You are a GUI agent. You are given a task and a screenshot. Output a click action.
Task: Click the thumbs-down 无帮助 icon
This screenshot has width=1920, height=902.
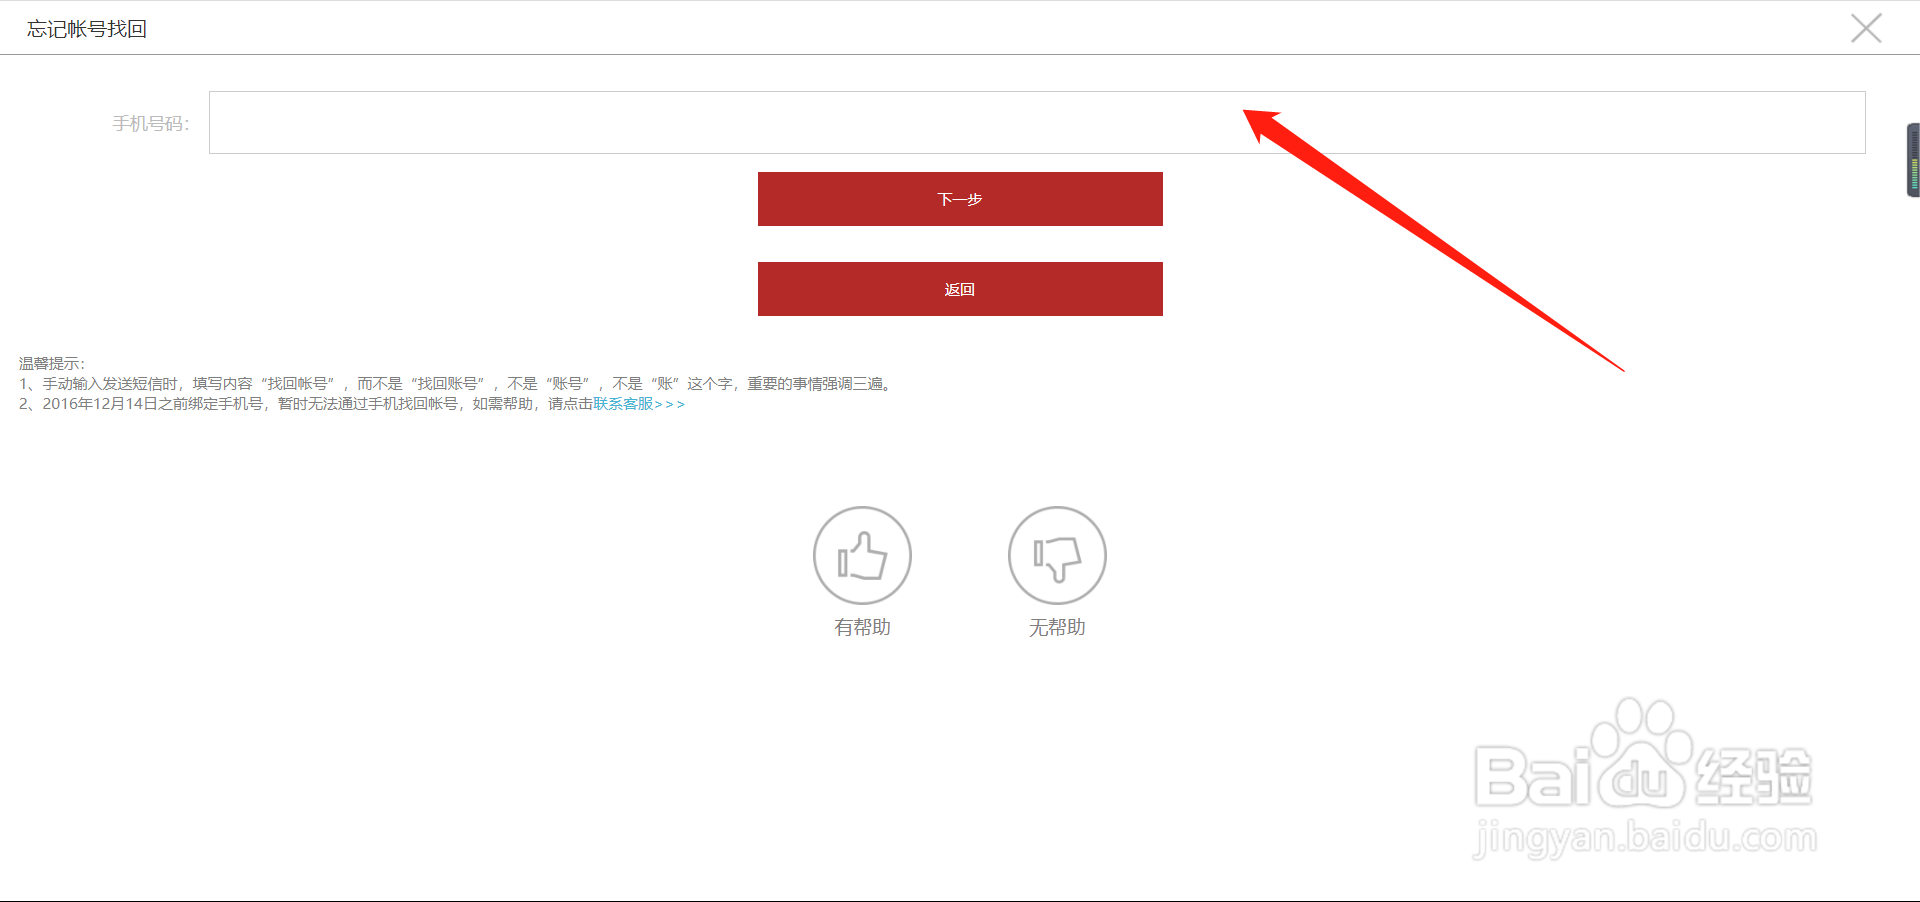(1057, 555)
